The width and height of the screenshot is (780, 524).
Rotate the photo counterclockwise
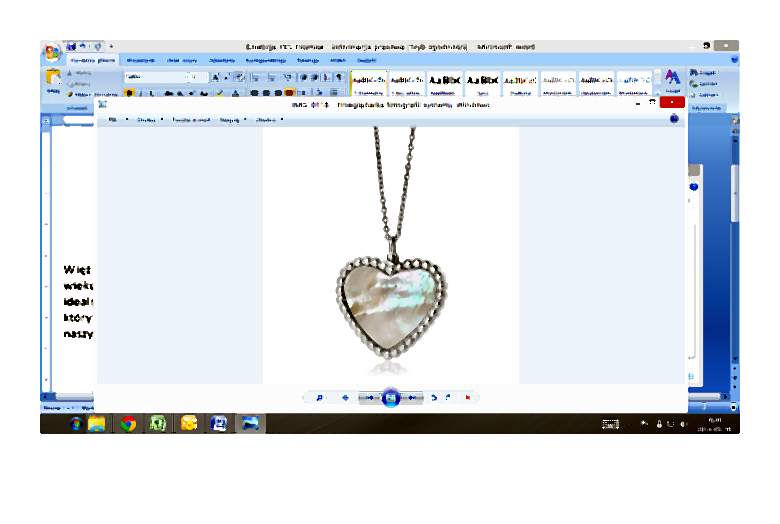pos(434,398)
